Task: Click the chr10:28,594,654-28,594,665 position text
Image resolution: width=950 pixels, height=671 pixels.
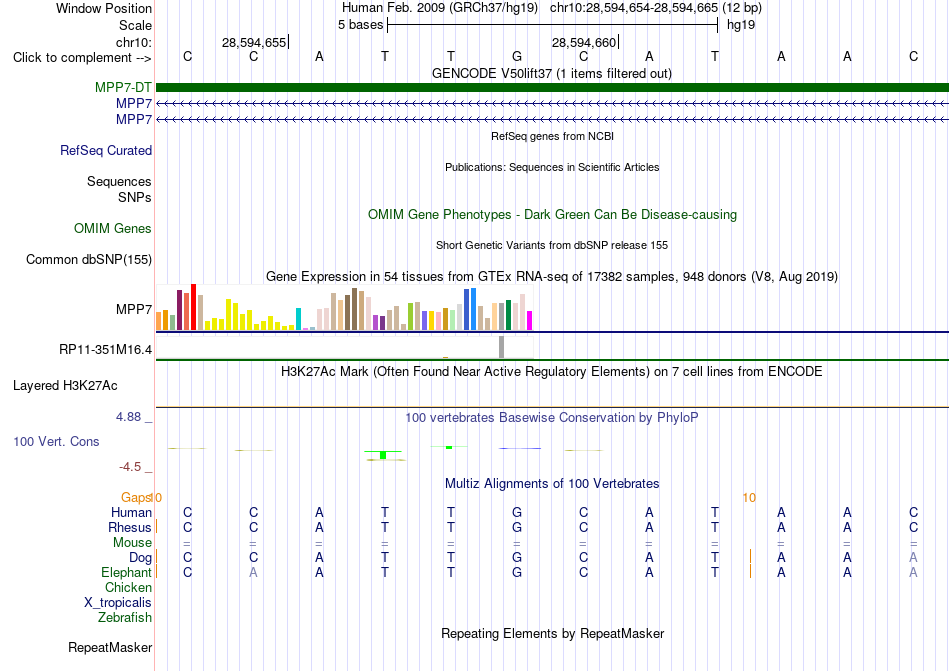Action: coord(634,8)
